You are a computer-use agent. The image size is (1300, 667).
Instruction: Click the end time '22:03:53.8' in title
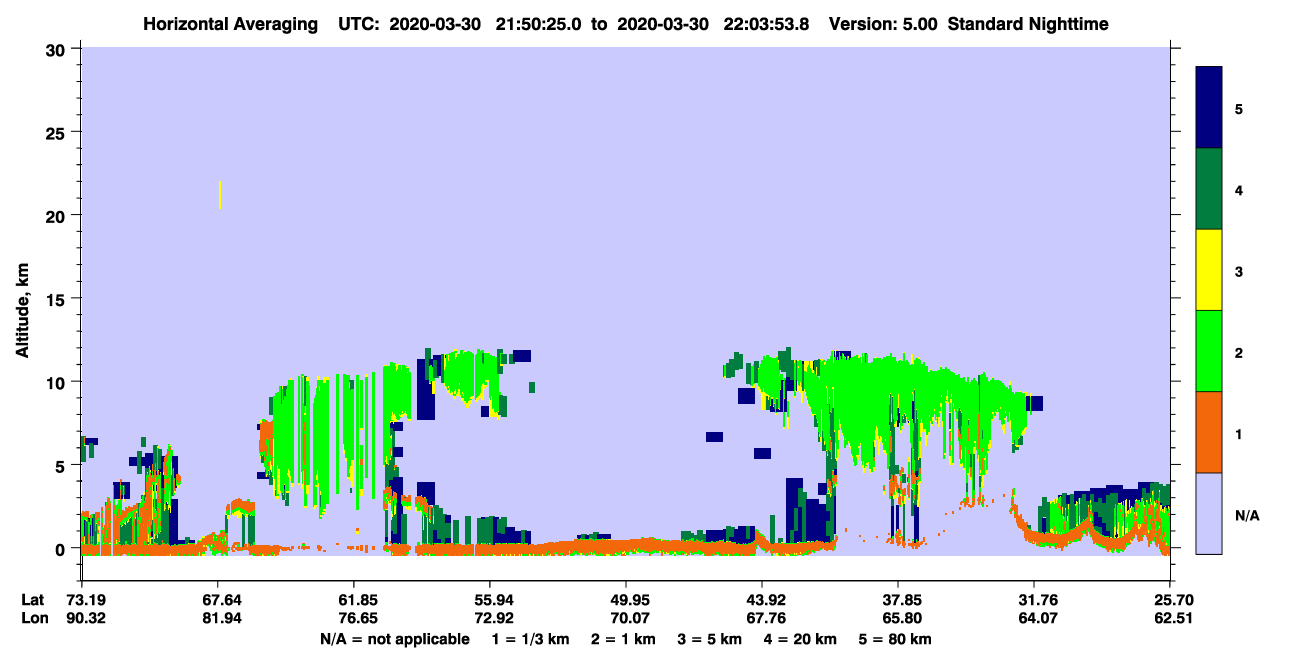coord(768,23)
